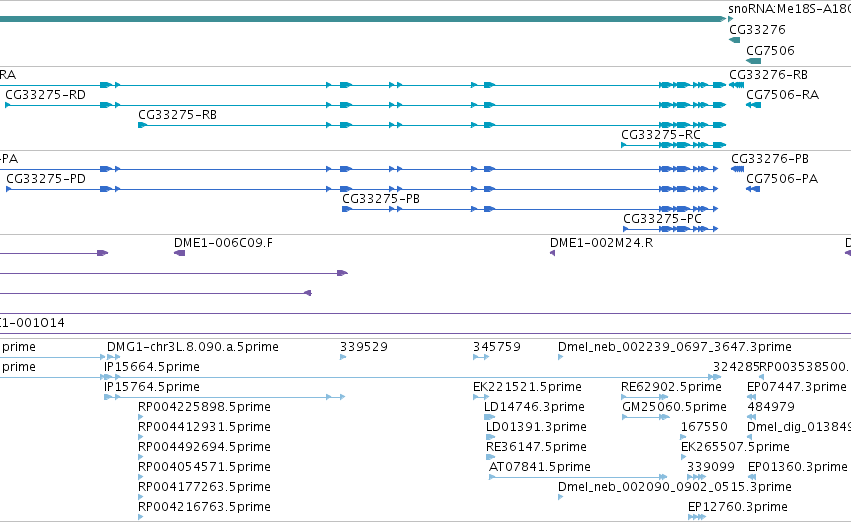Select protein CG33275-PC label
The height and width of the screenshot is (522, 851).
pos(662,219)
